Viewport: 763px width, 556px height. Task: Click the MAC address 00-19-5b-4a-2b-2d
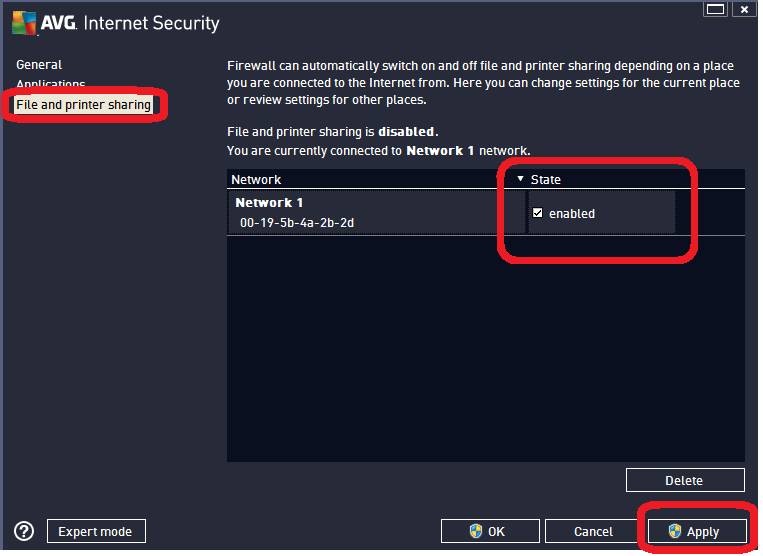coord(296,223)
